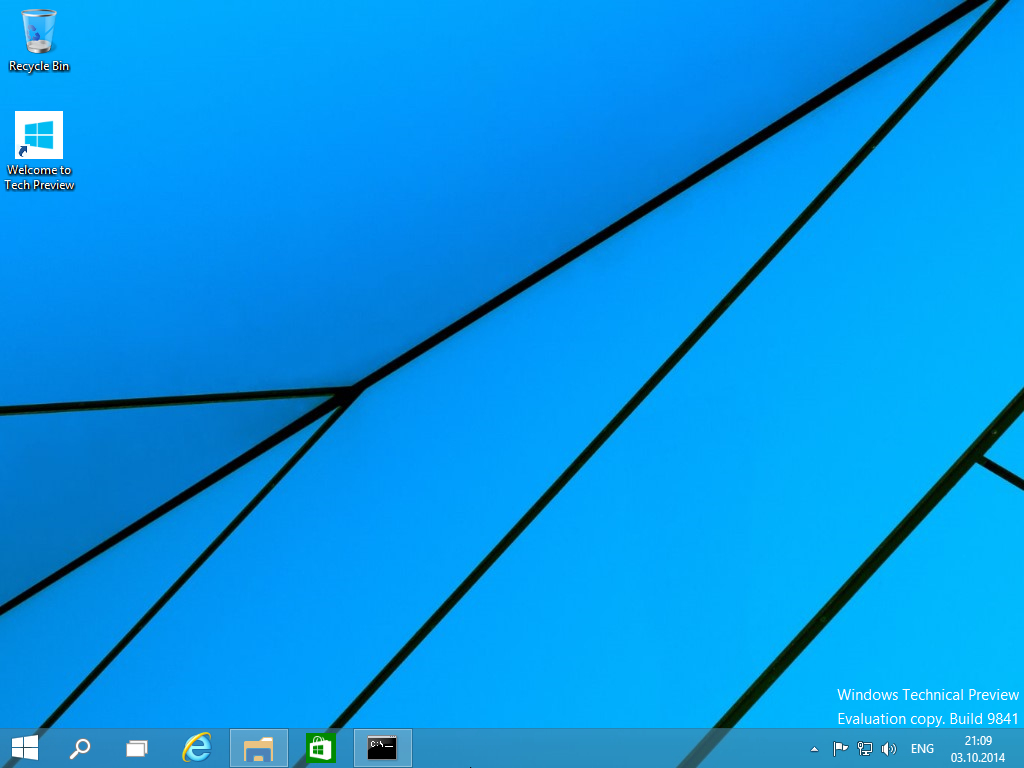The height and width of the screenshot is (768, 1024).
Task: Toggle Task View on the taskbar
Action: 137,747
